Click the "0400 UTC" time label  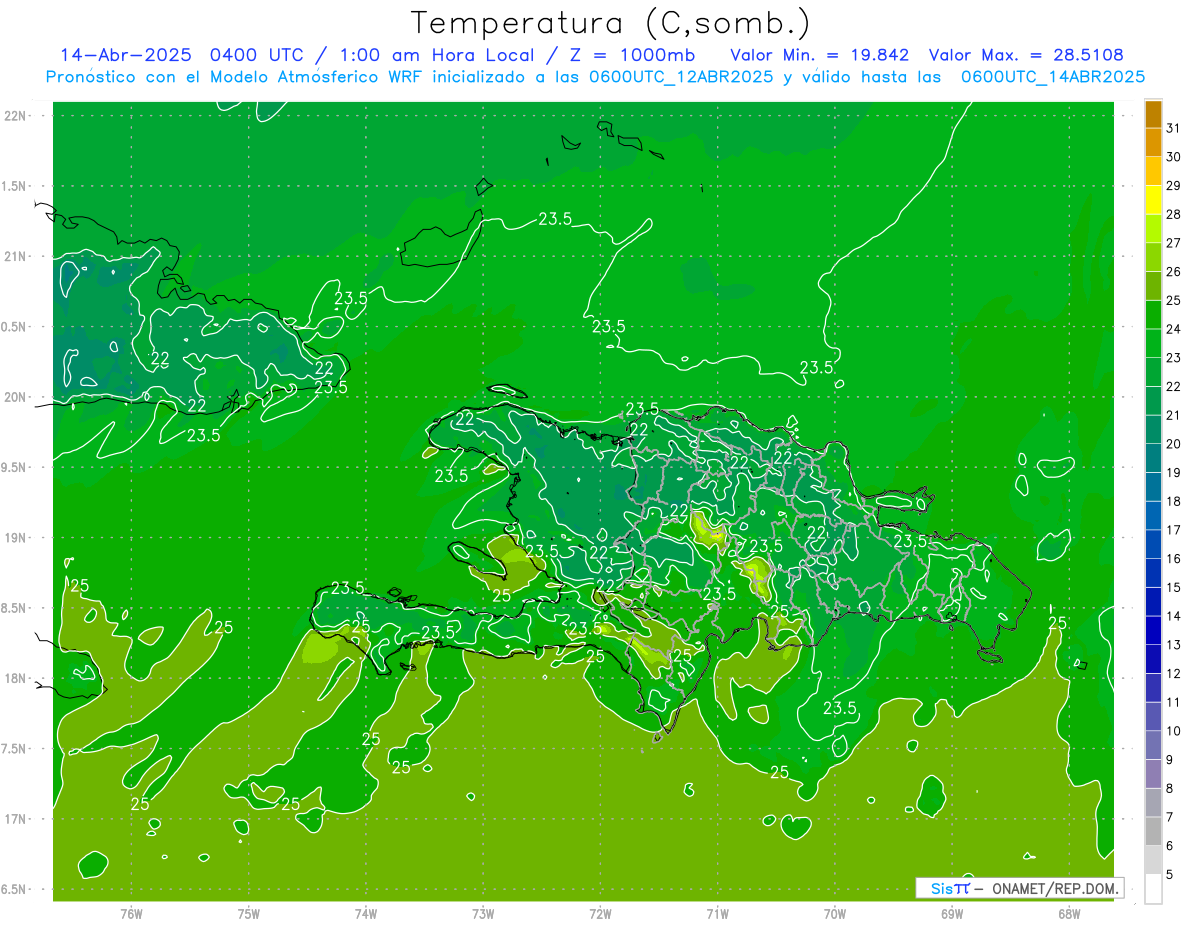coord(259,54)
